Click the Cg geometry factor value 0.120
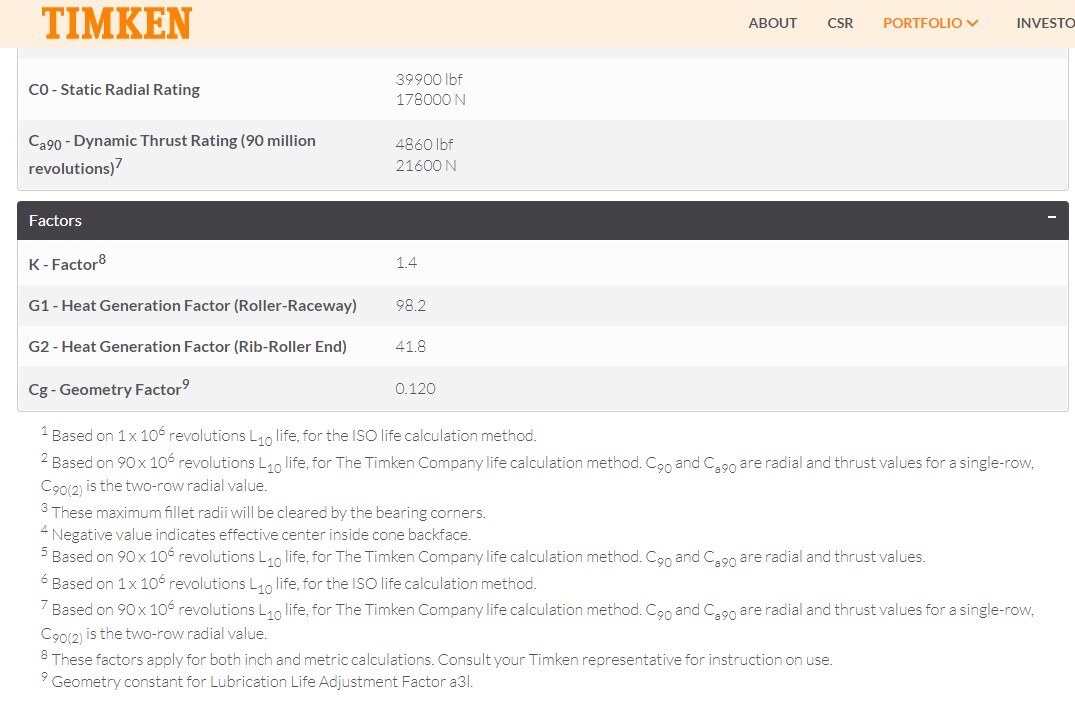Viewport: 1075px width, 712px height. 415,389
